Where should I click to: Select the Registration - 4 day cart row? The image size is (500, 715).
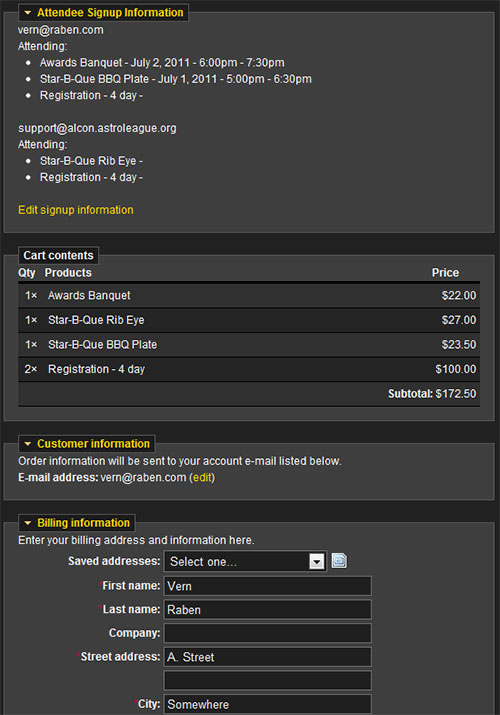tap(249, 369)
